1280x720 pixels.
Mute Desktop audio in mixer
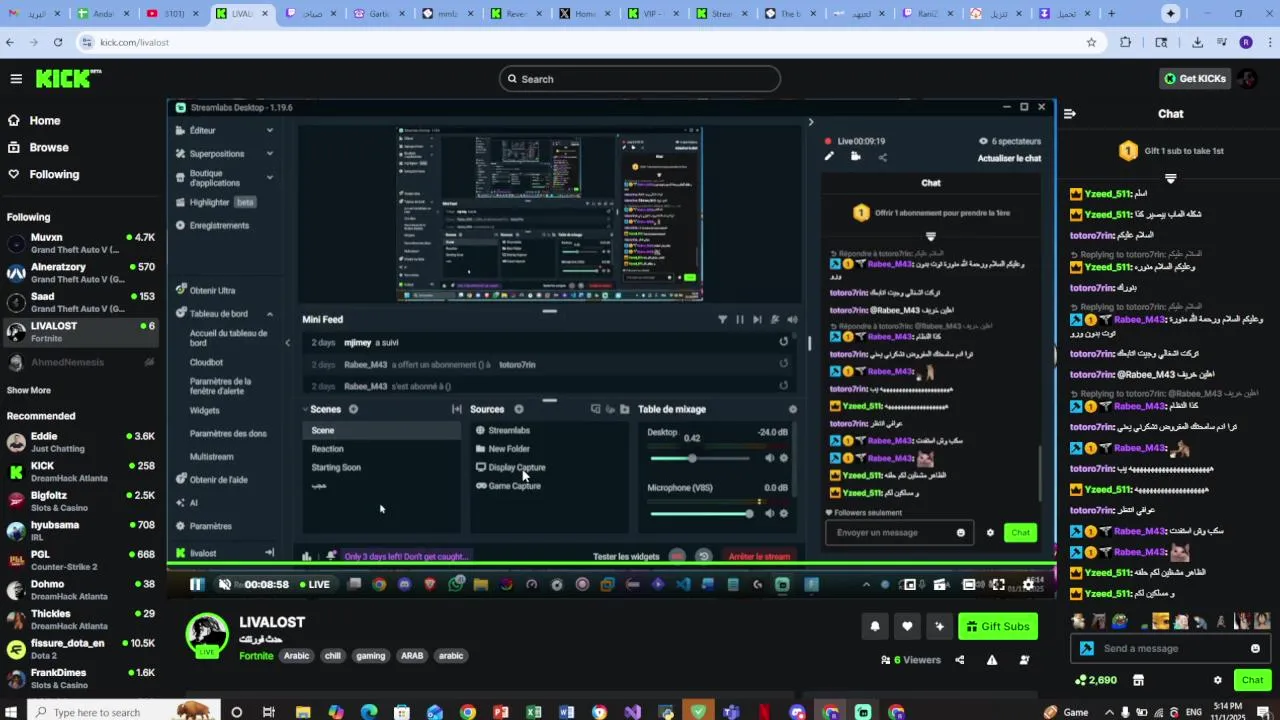click(x=769, y=458)
